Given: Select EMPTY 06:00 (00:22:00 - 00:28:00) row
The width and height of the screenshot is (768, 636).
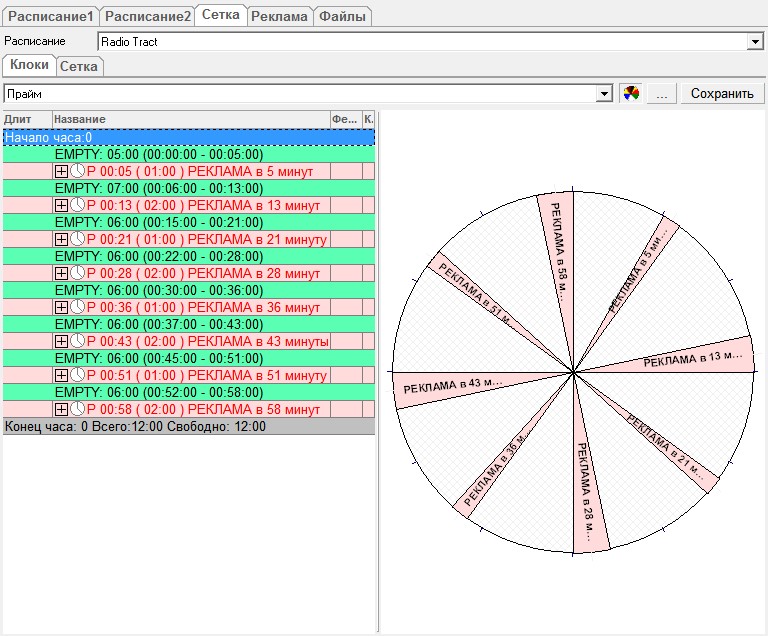Looking at the screenshot, I should pos(189,256).
